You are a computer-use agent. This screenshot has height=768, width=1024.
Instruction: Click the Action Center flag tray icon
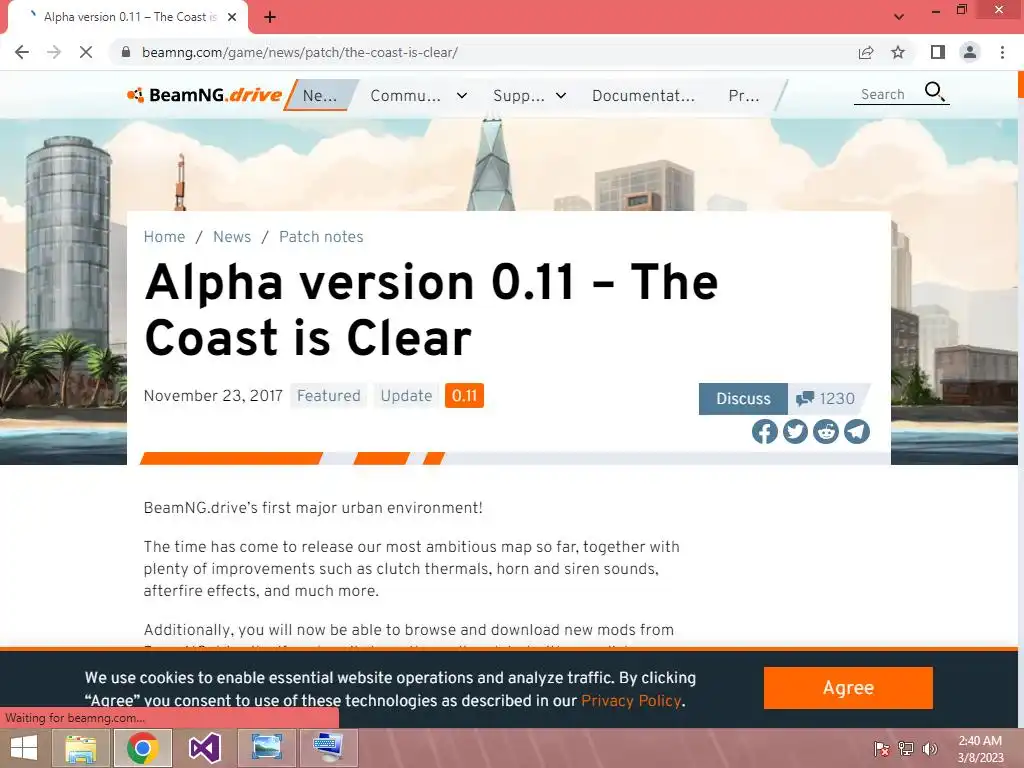click(881, 749)
